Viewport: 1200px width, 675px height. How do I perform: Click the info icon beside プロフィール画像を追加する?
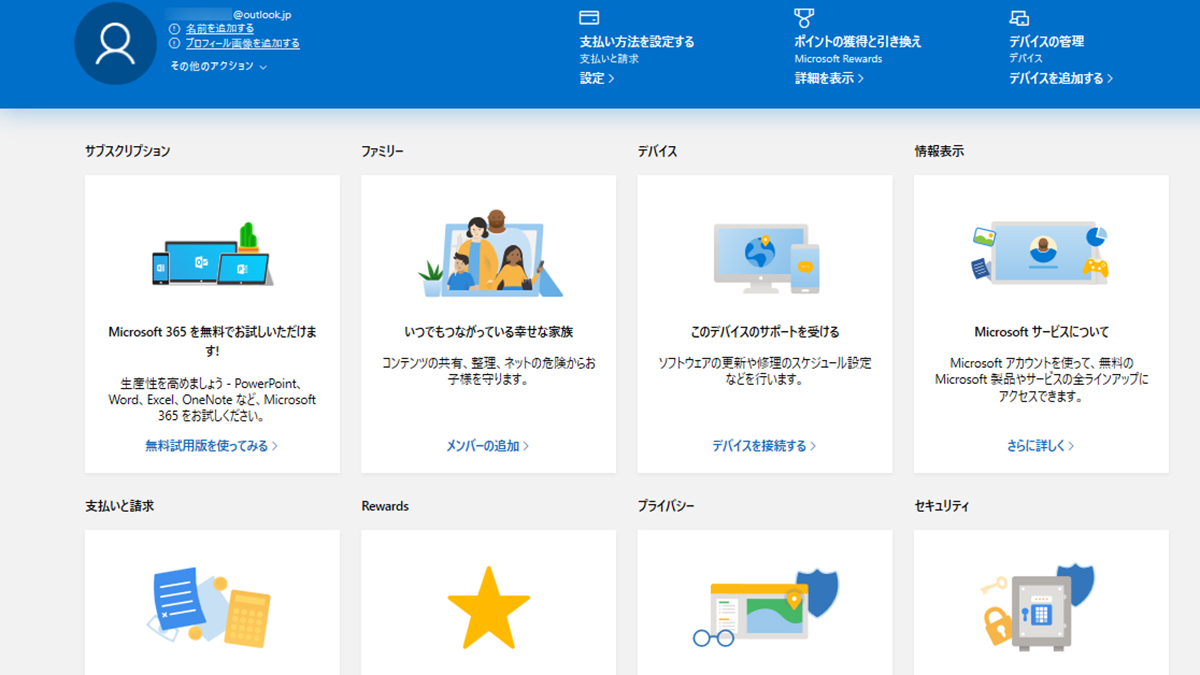click(175, 43)
